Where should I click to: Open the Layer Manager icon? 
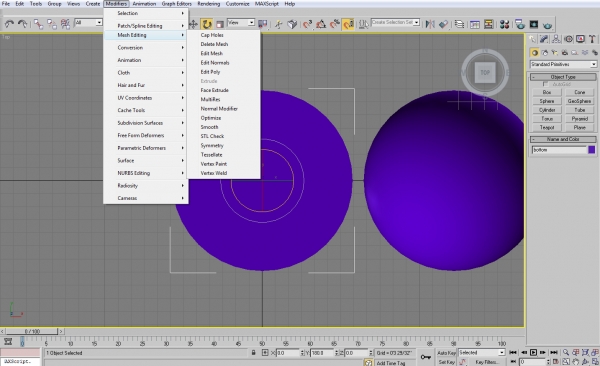[x=459, y=24]
